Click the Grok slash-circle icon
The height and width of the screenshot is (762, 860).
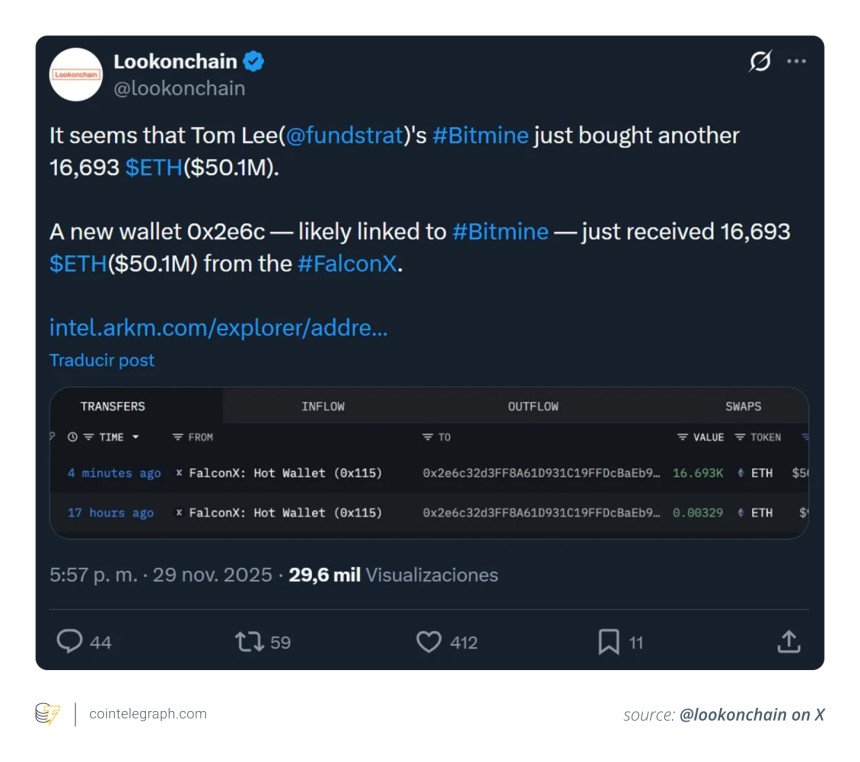(760, 61)
